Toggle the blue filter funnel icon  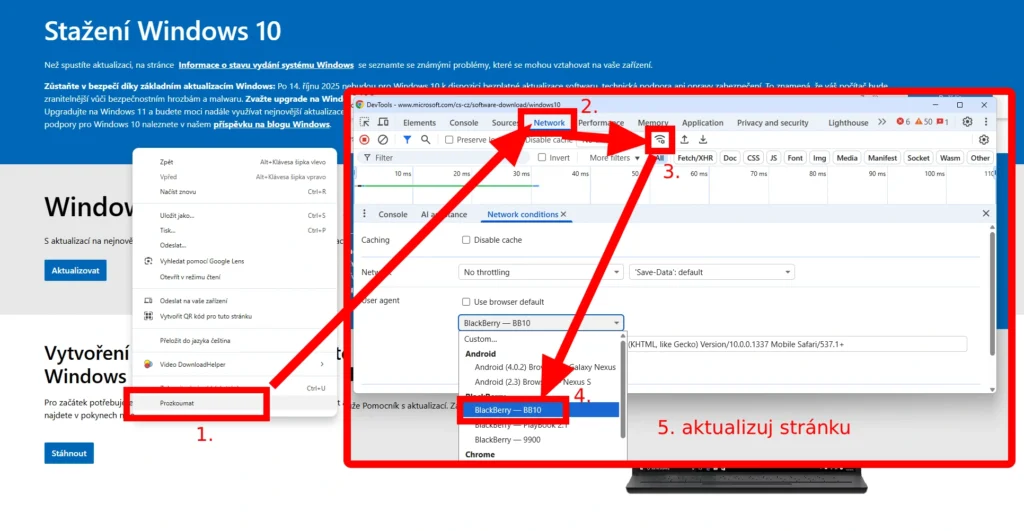coord(407,139)
